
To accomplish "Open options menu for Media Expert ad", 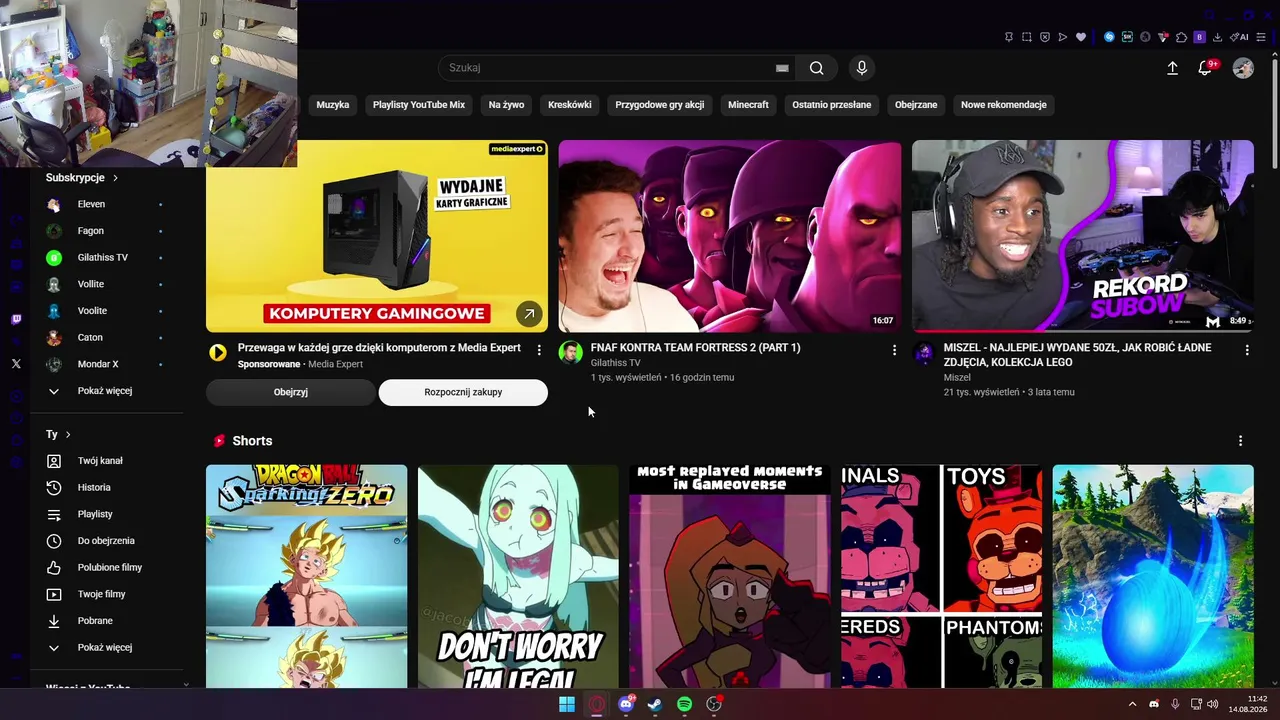I will click(539, 350).
